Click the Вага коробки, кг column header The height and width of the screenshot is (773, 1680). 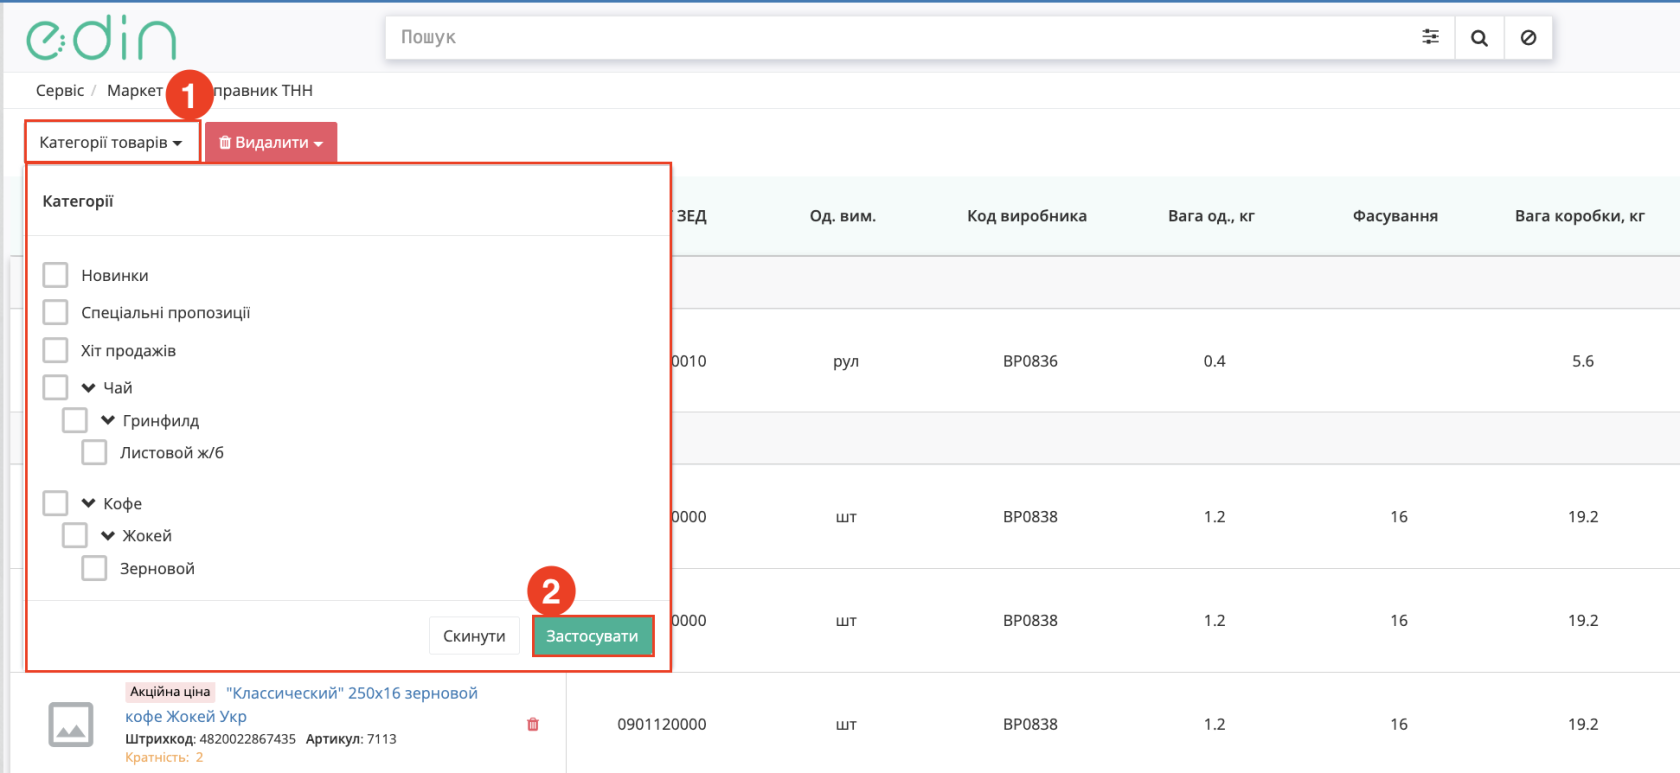pyautogui.click(x=1580, y=216)
